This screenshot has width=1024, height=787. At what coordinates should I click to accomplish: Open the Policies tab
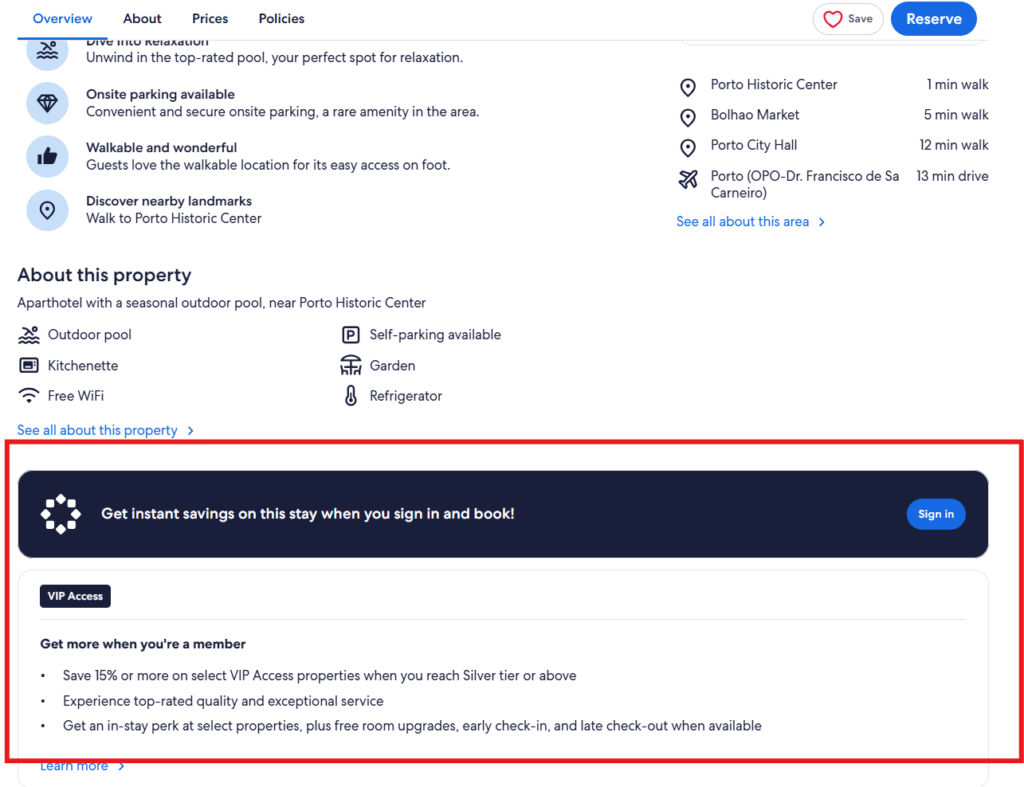[281, 18]
